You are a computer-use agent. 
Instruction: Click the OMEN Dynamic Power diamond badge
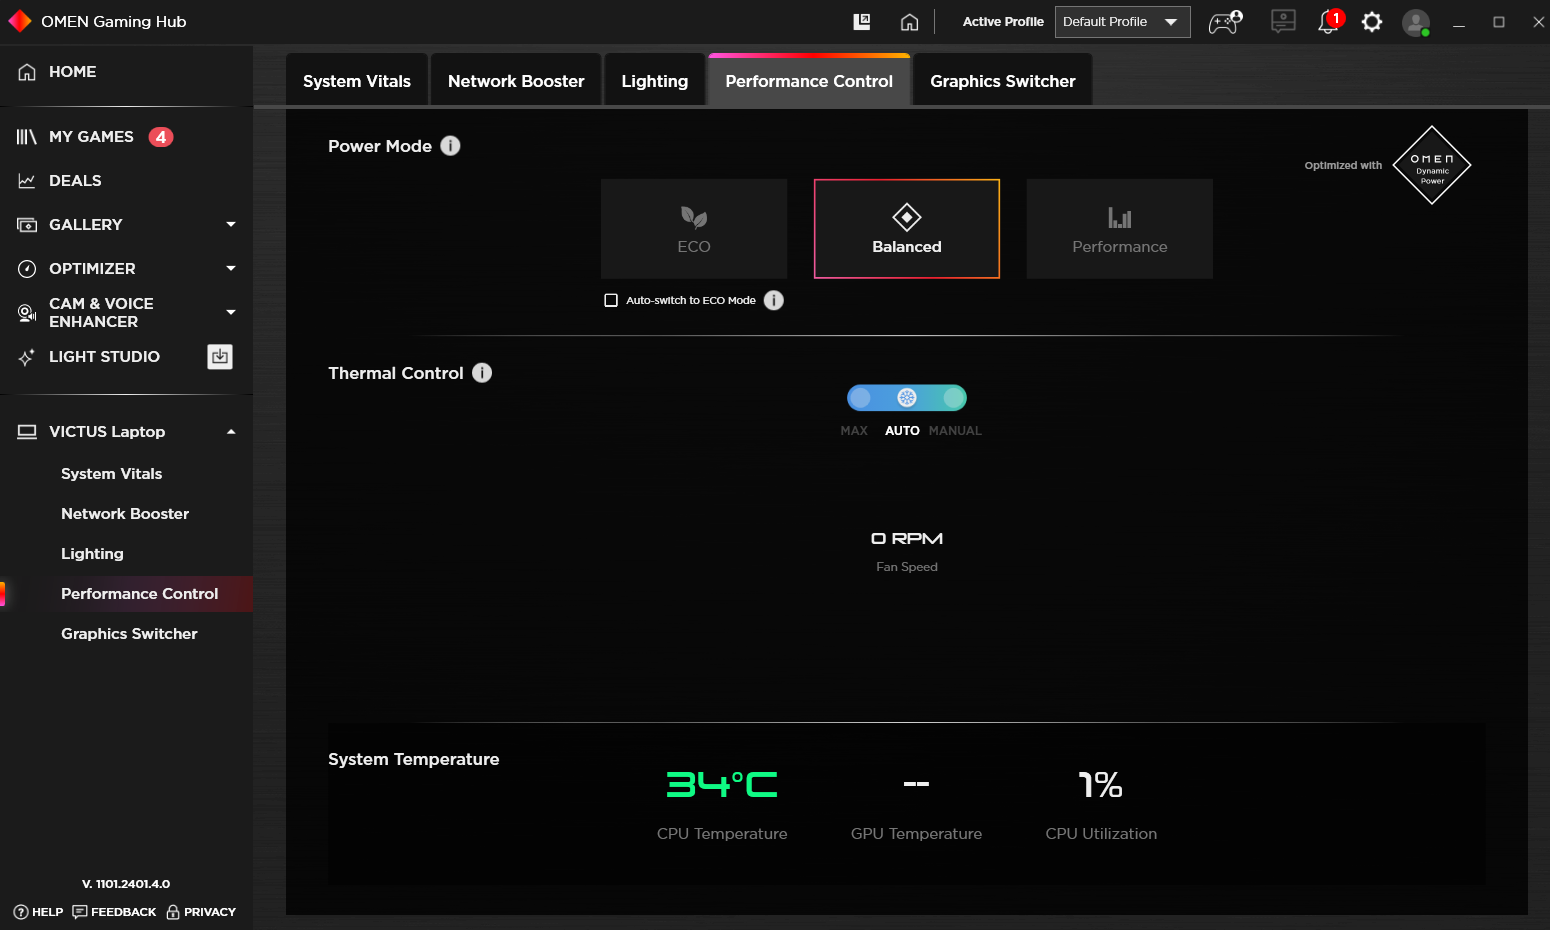pyautogui.click(x=1432, y=165)
